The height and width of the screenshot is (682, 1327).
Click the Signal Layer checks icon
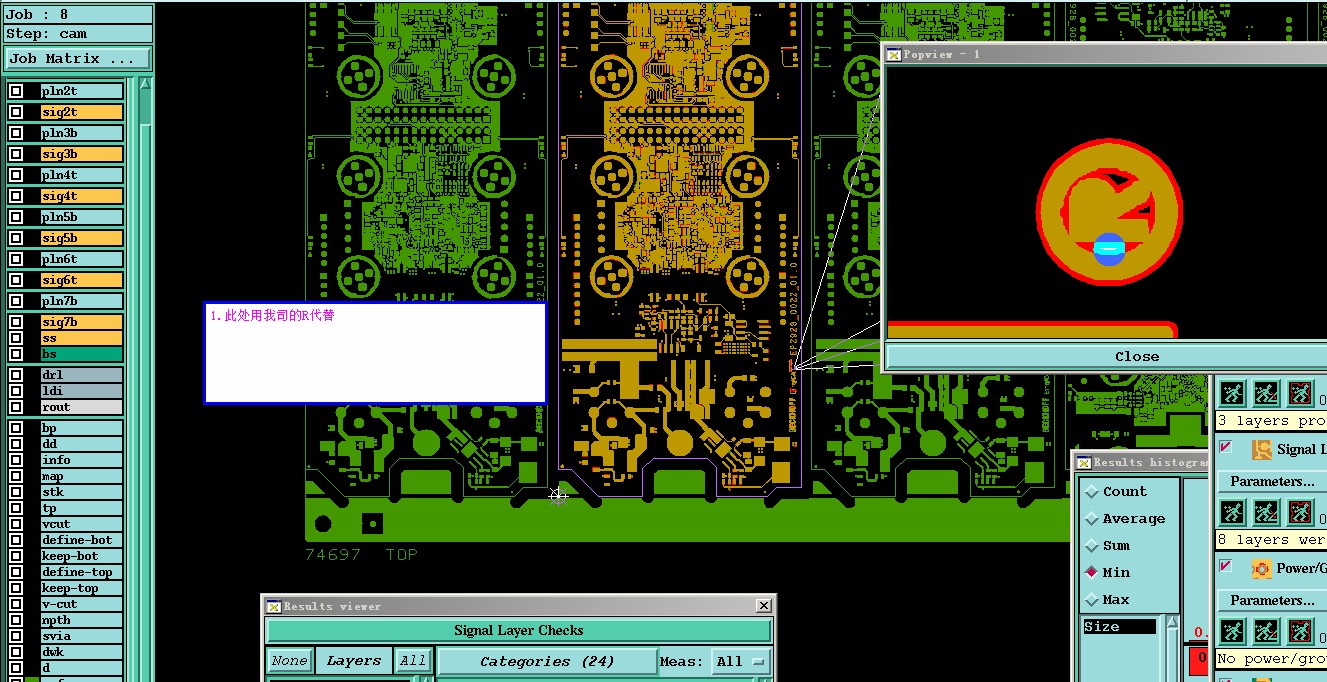coord(1261,449)
